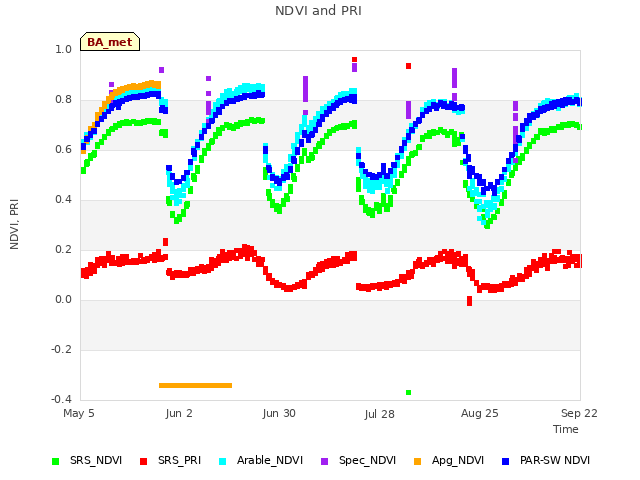Click the Apg_NDVI orange legend swatch
Screen dimensions: 640x480
tap(417, 462)
